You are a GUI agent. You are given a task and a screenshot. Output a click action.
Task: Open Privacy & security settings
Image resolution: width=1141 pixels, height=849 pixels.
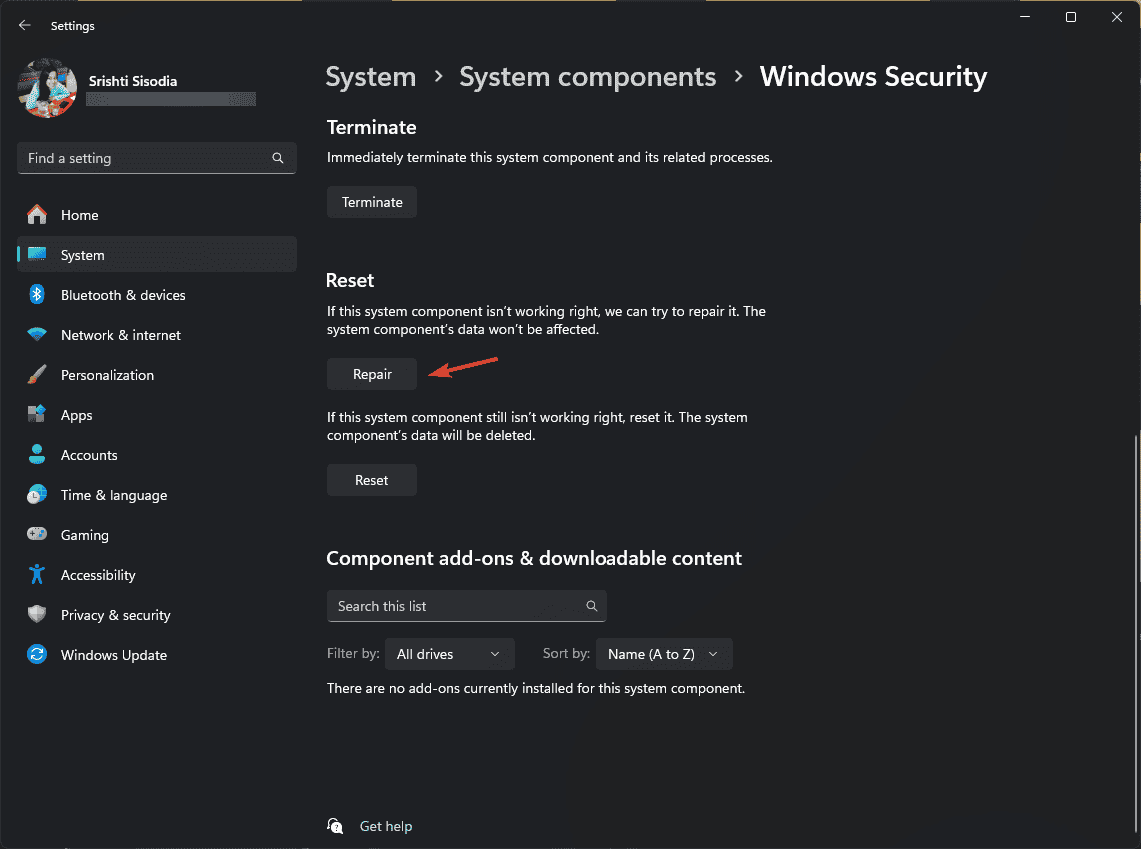tap(156, 615)
